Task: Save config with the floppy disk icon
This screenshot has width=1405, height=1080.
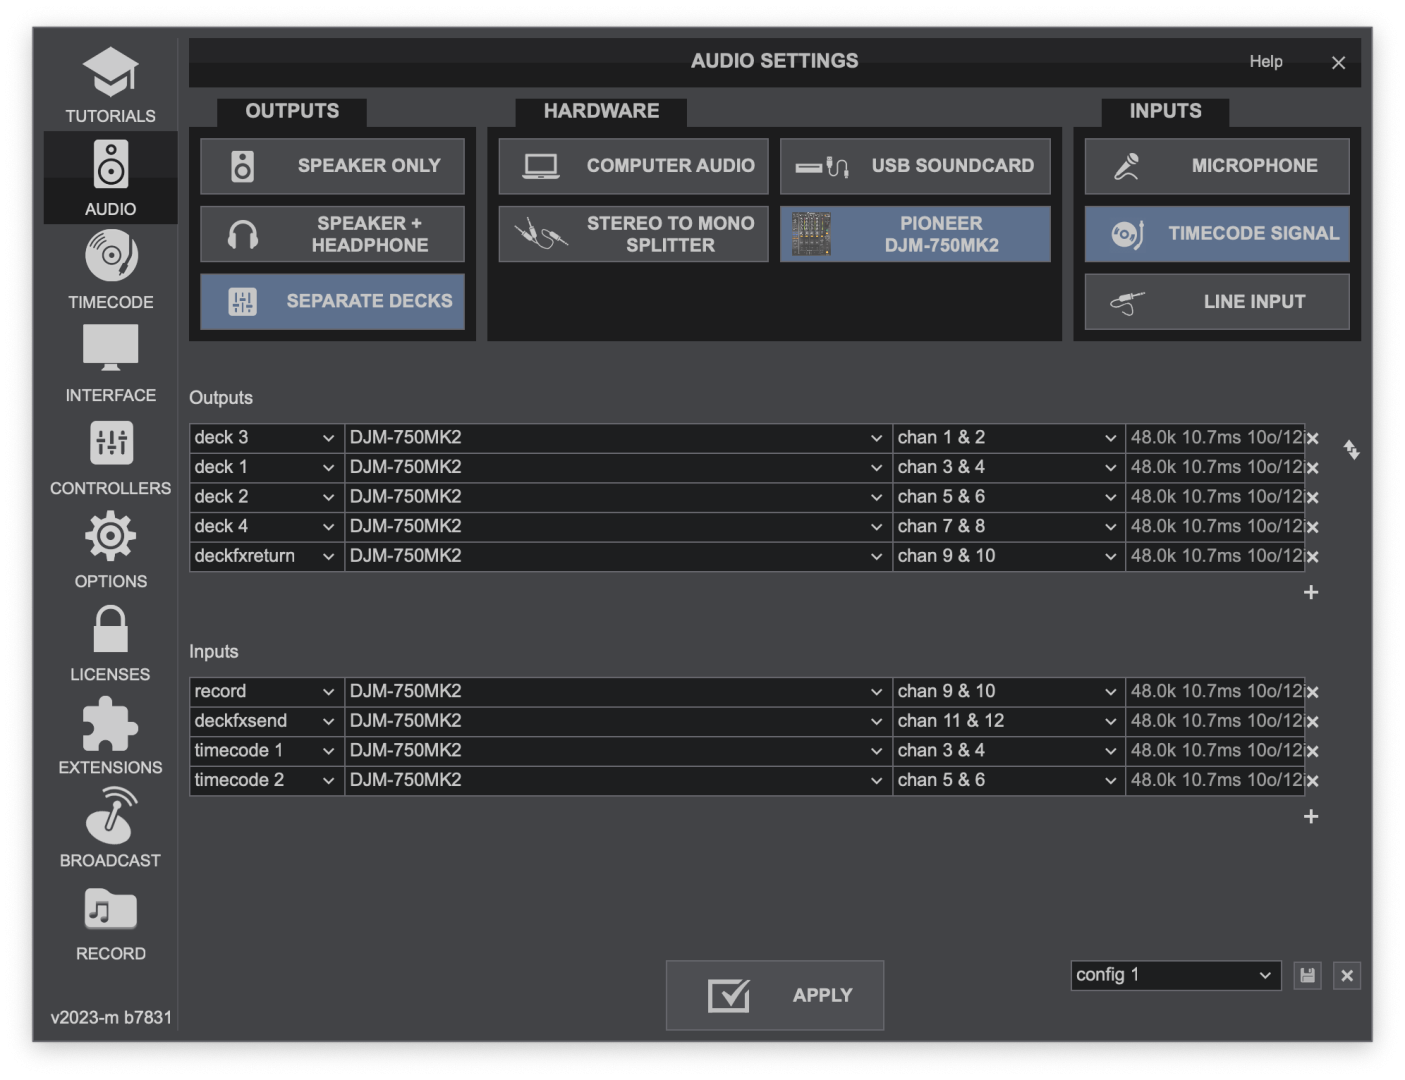Action: pos(1307,975)
